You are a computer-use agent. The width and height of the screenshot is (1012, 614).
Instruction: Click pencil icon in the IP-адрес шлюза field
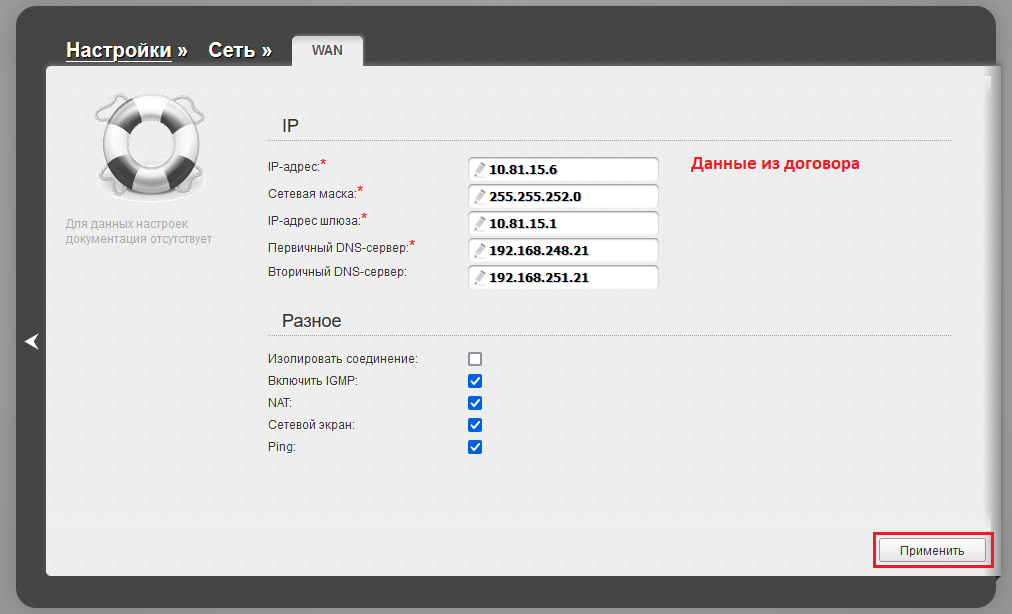(479, 223)
